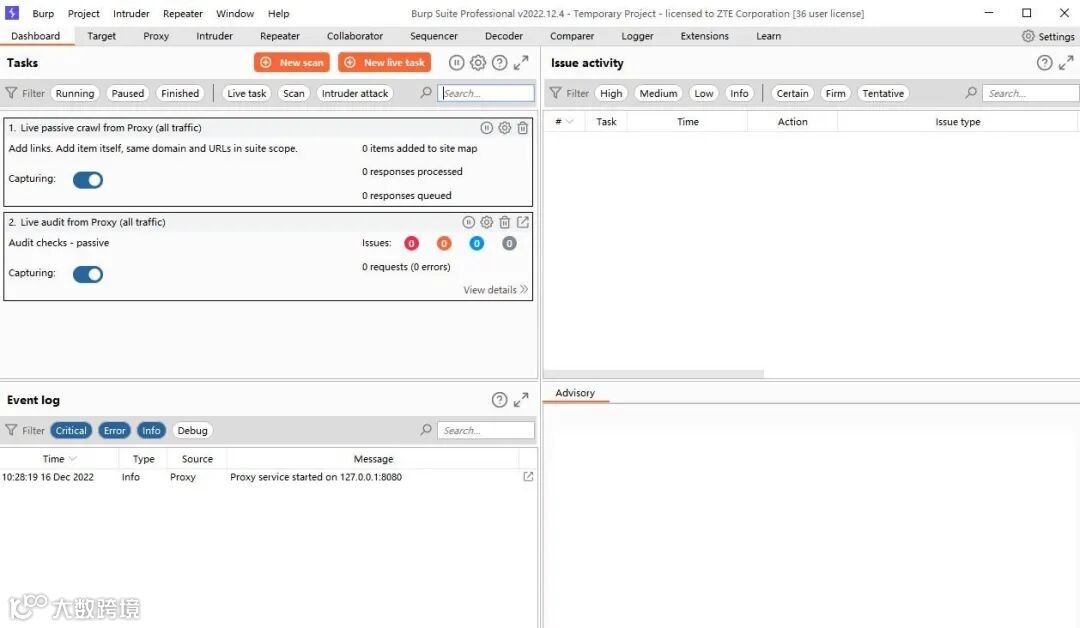Click the Issue activity filter funnel icon

[x=555, y=93]
